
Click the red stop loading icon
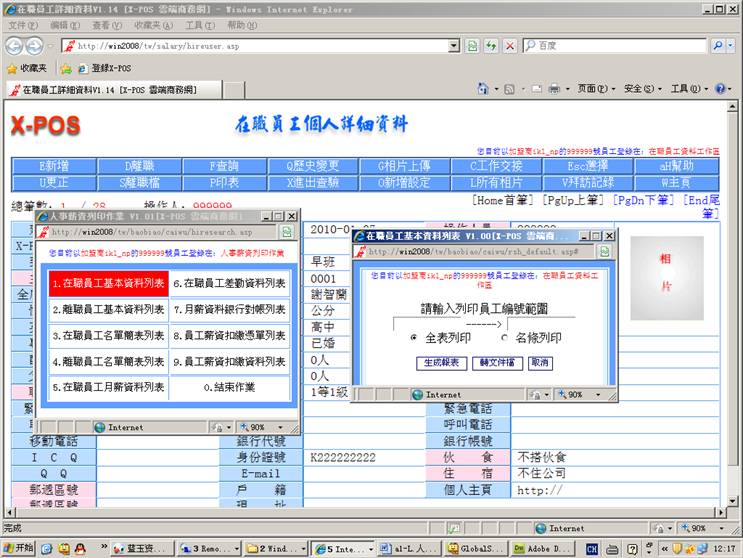[x=509, y=46]
